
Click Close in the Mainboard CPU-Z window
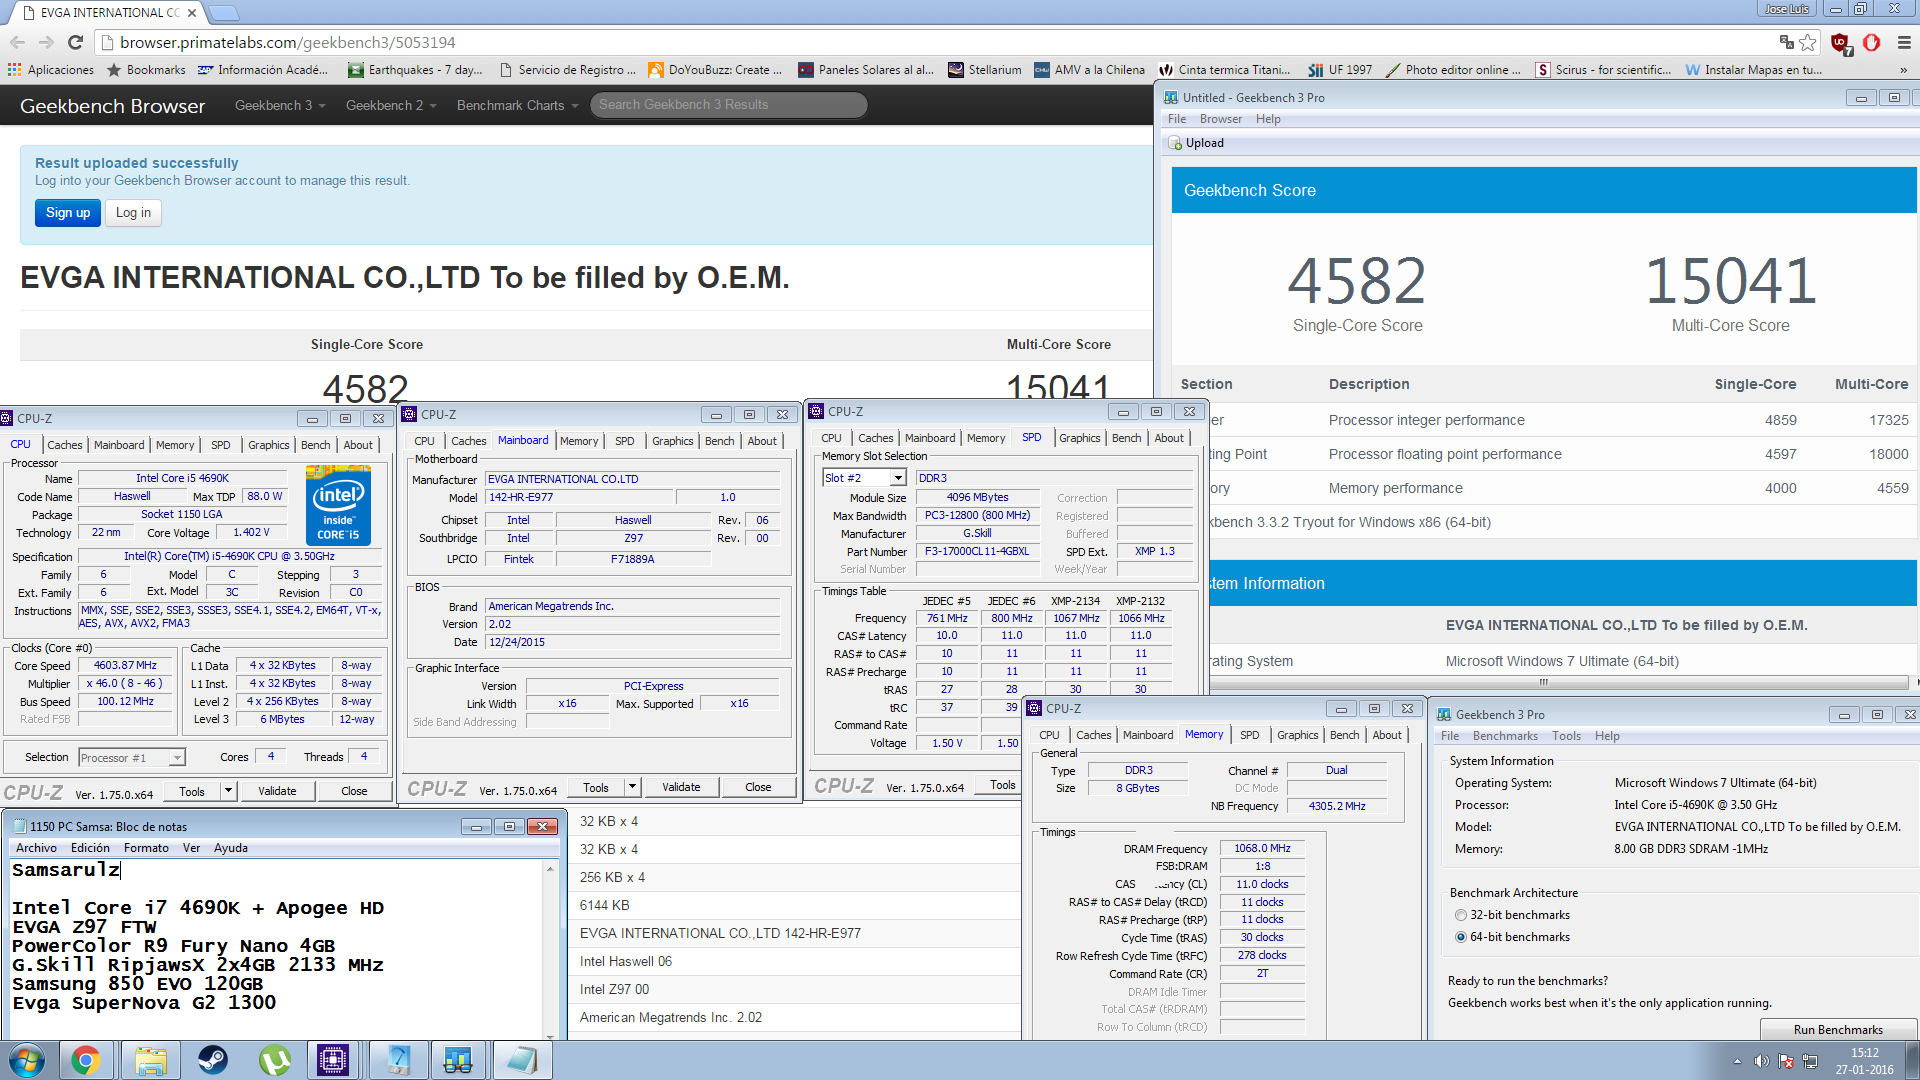click(x=758, y=788)
